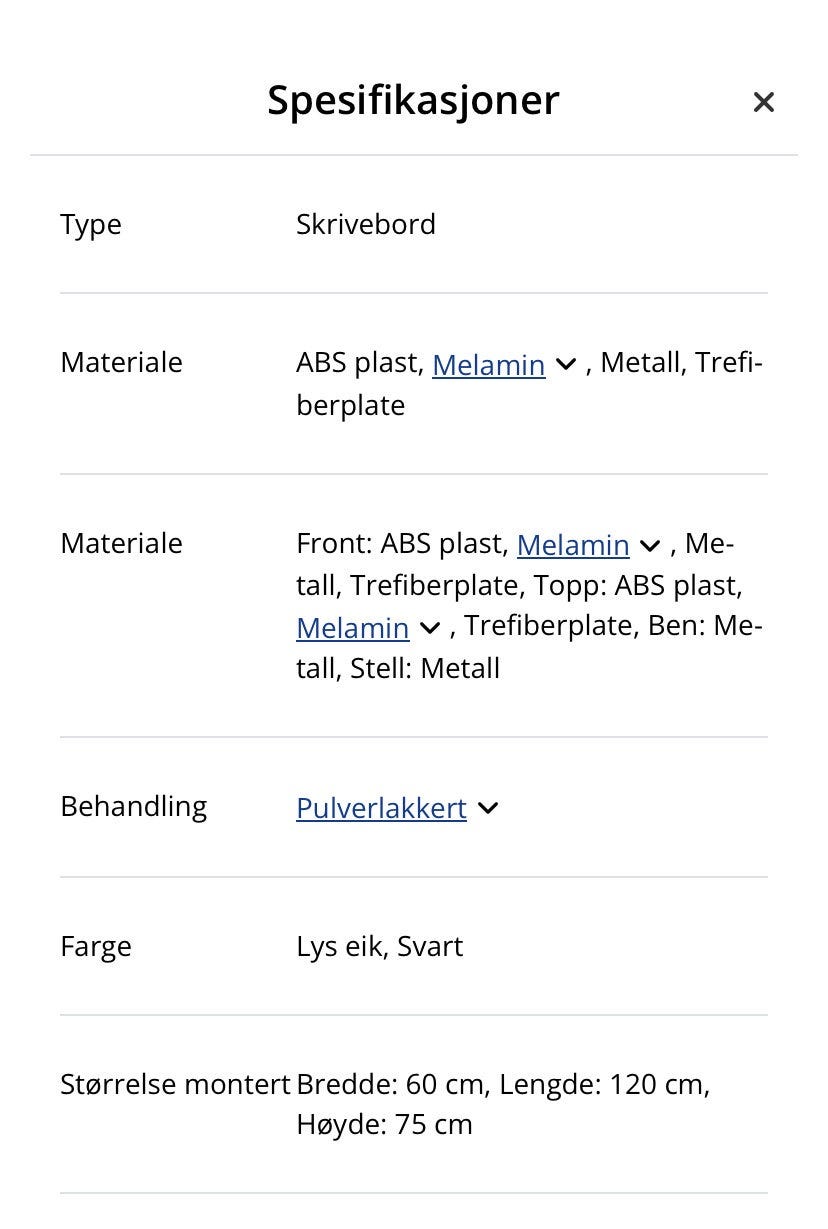This screenshot has height=1229, width=828.
Task: Click the Melamin link after Topp ABS plast
Action: coord(352,628)
